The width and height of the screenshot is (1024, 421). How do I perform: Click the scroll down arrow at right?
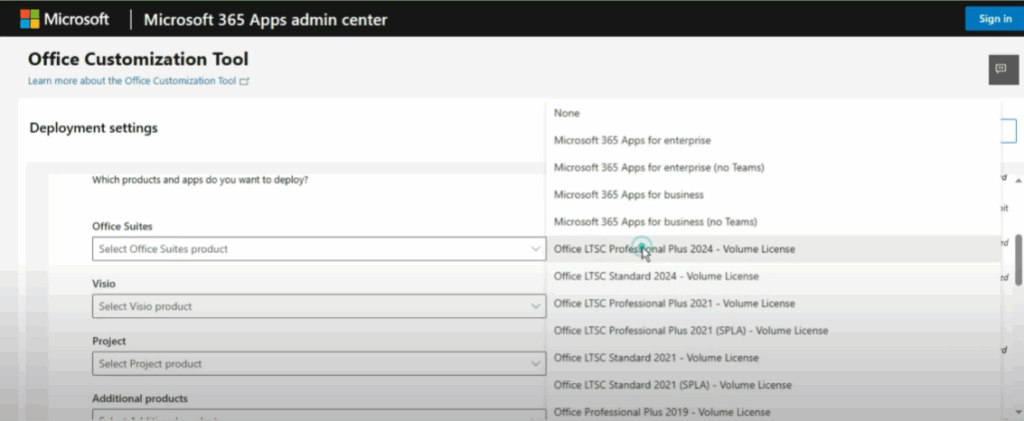1019,412
